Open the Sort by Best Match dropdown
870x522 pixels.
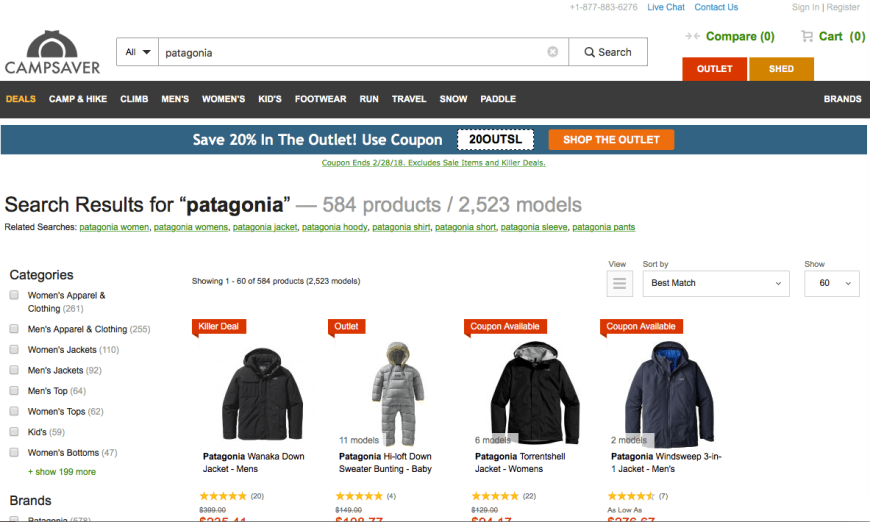(716, 283)
